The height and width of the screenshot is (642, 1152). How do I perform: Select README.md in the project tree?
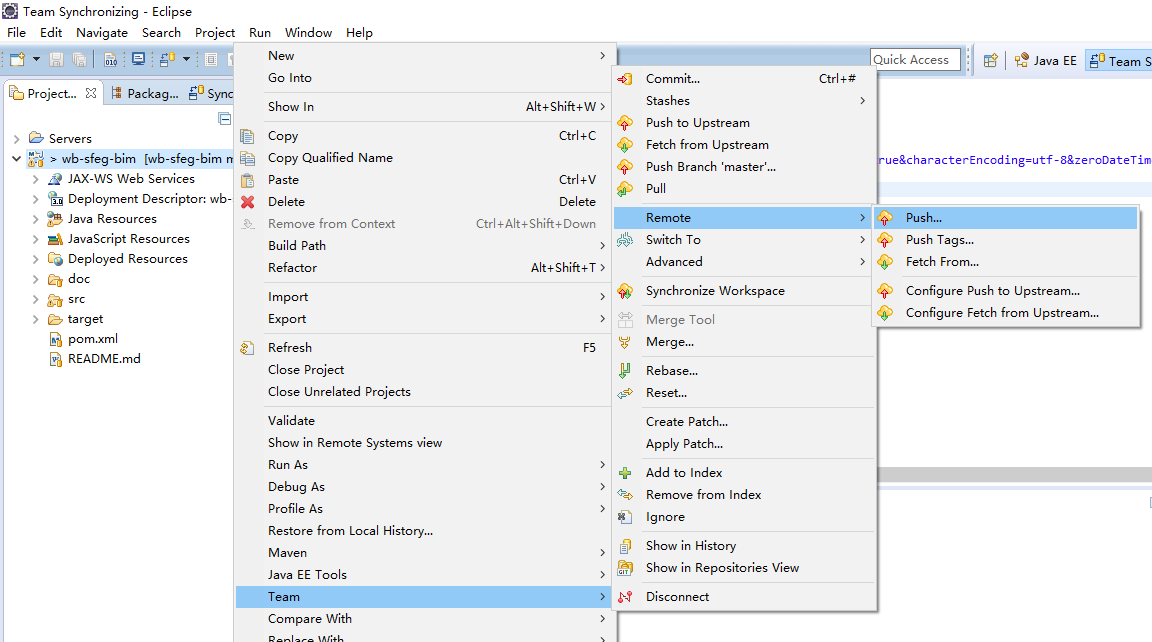click(104, 359)
